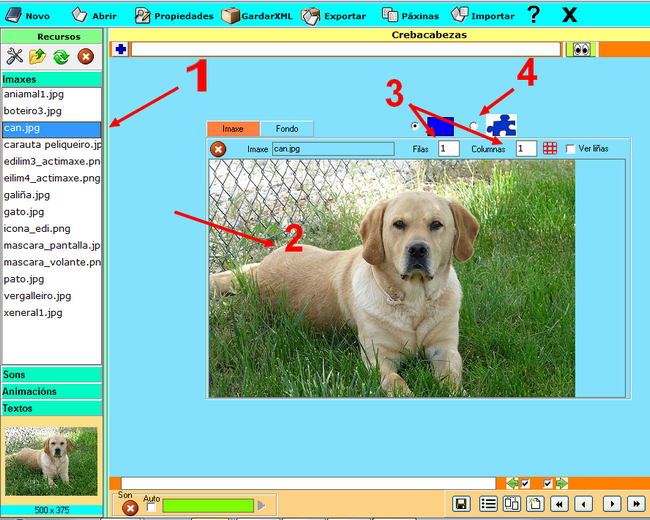Open the Exportar dialog
The image size is (650, 520).
(333, 16)
